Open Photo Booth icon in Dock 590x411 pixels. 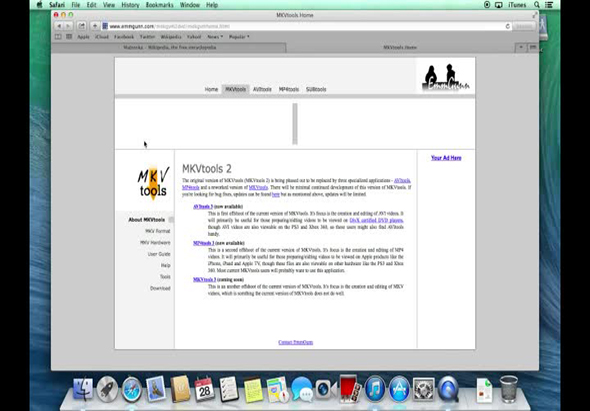(350, 388)
